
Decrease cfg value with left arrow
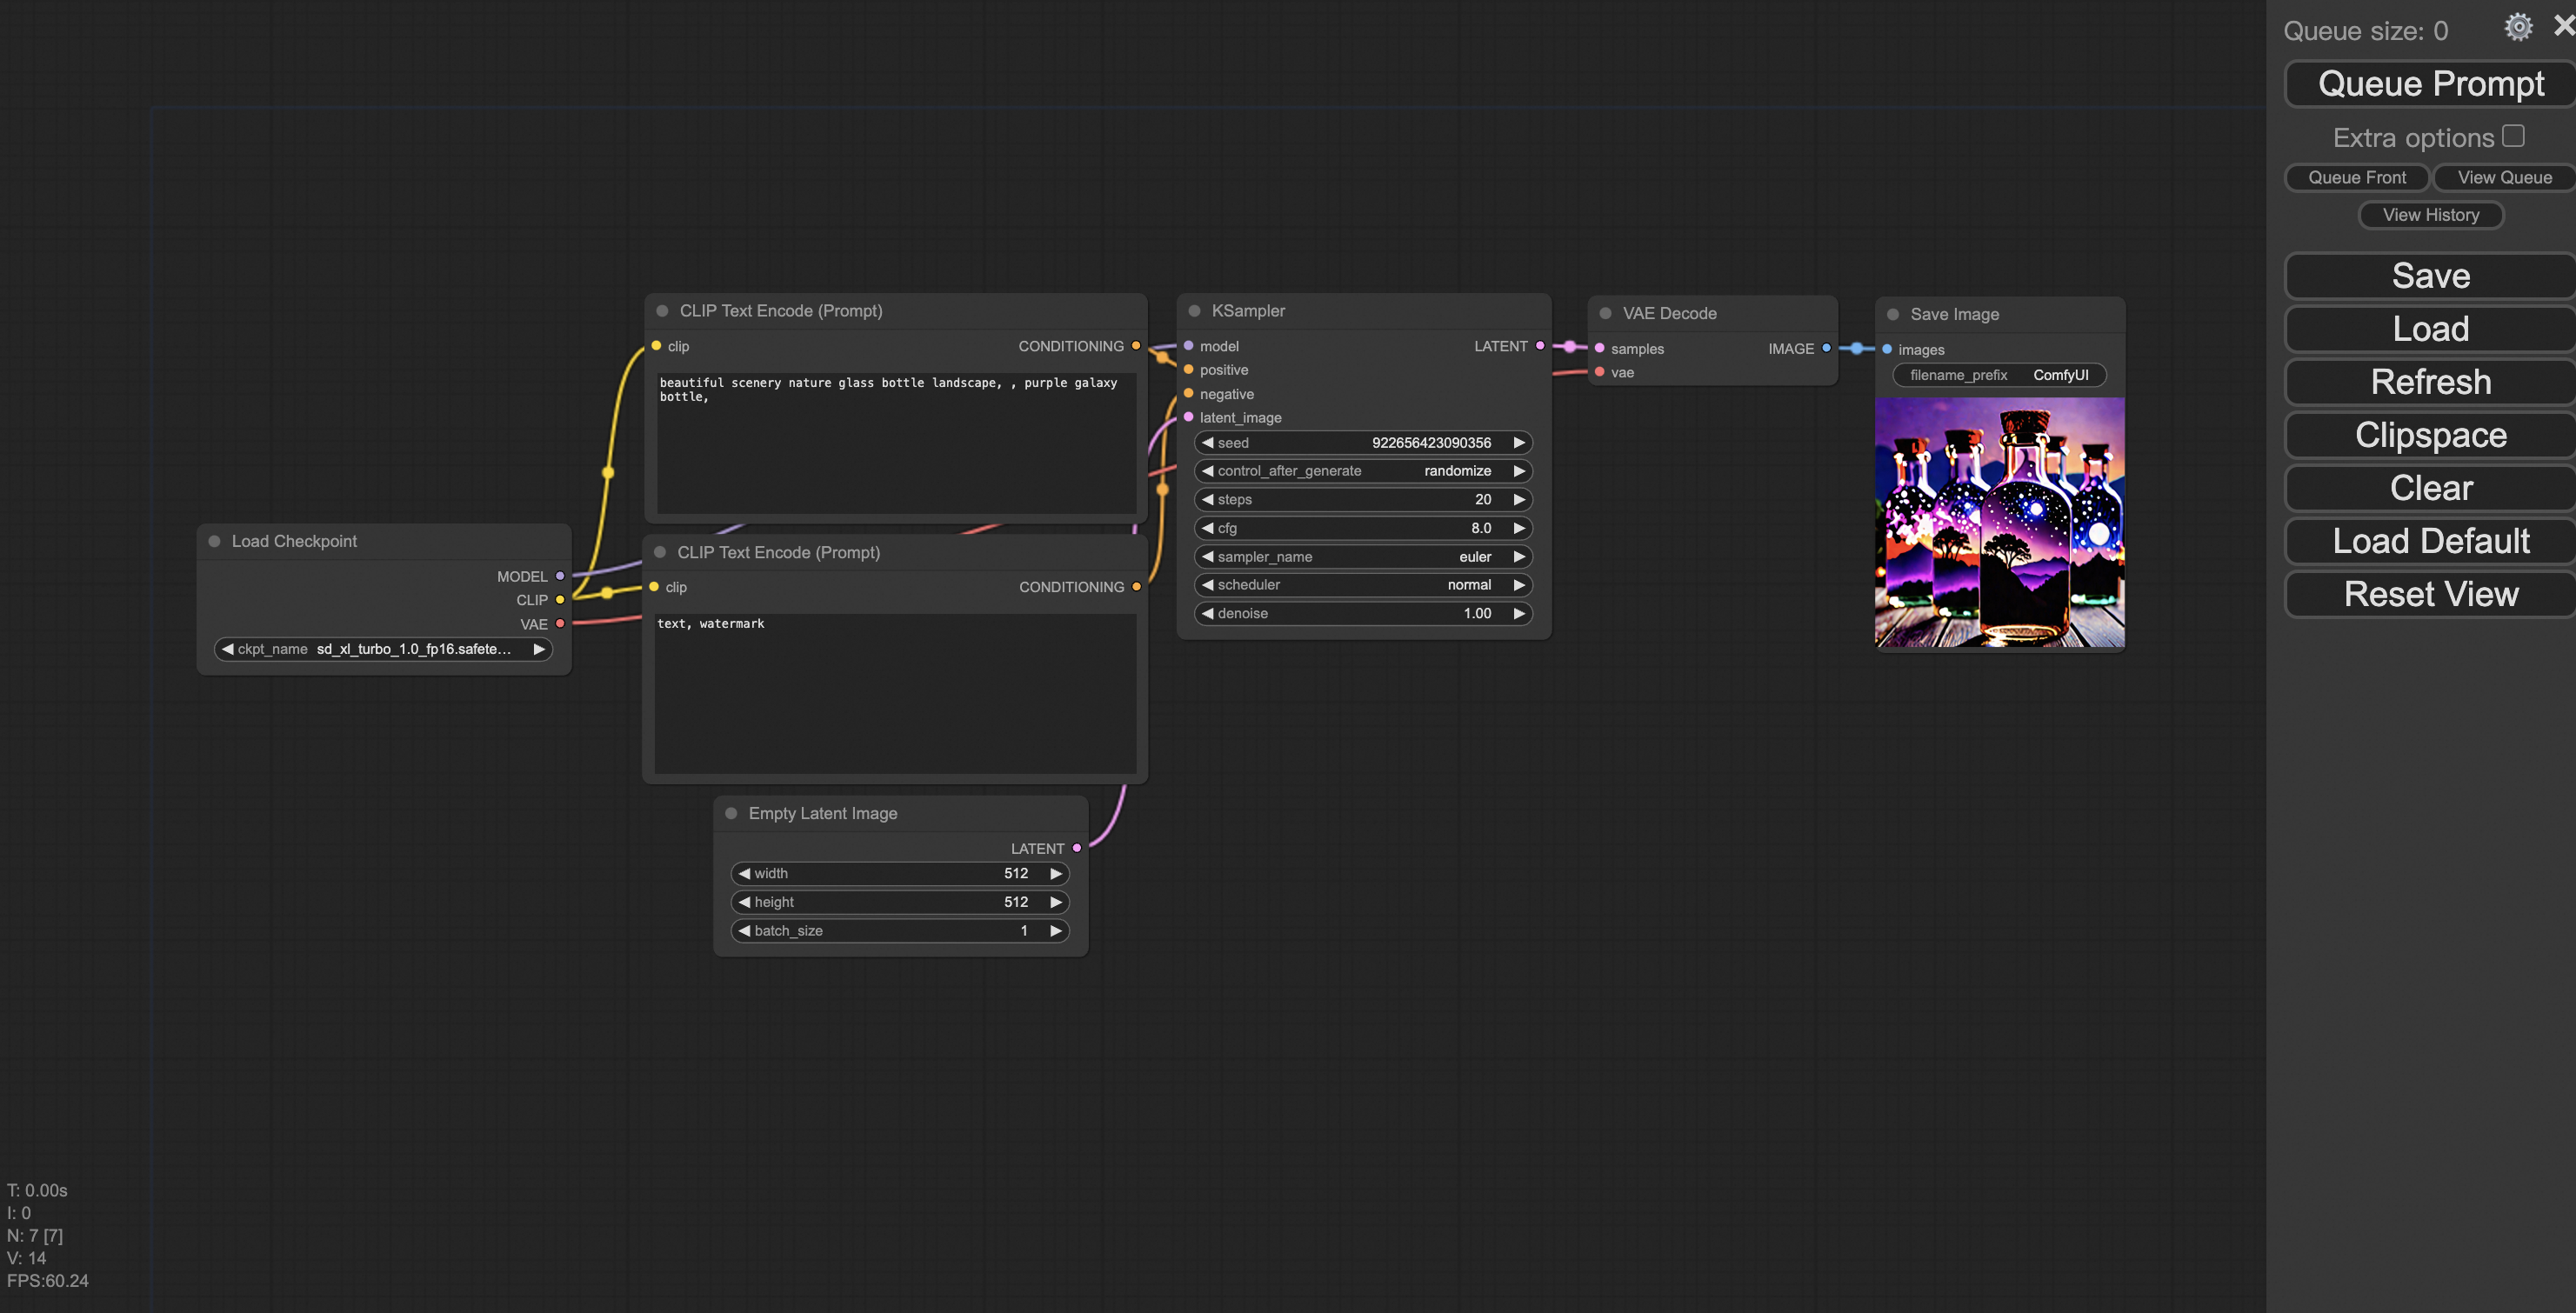click(x=1207, y=528)
